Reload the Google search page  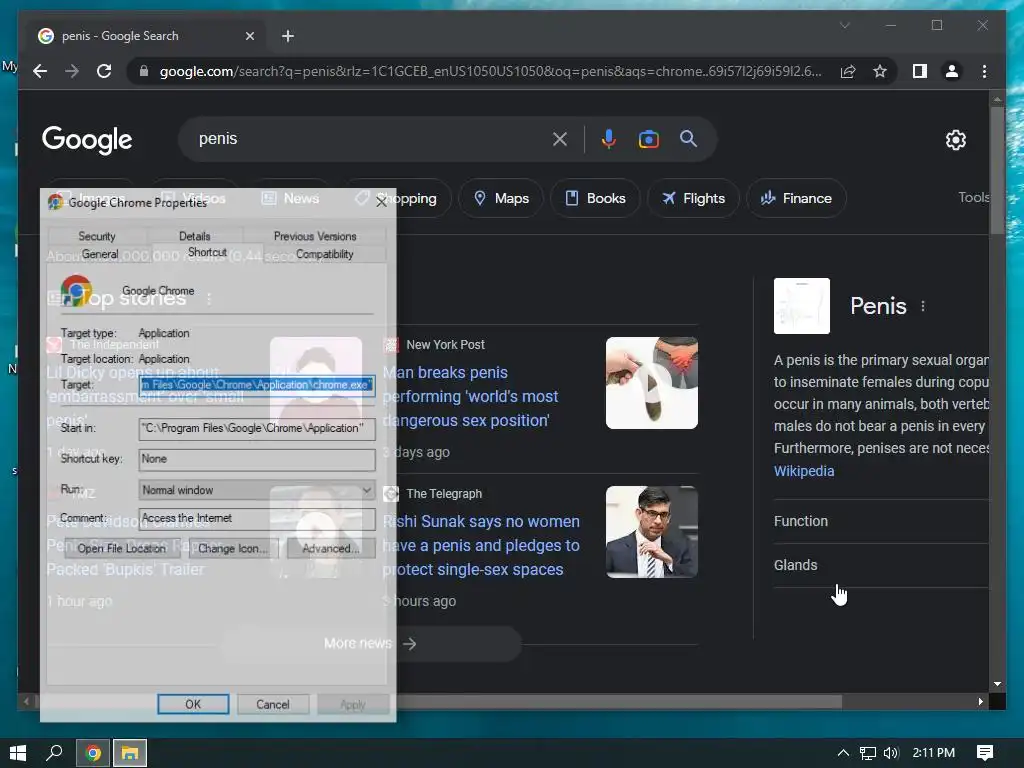pos(104,71)
